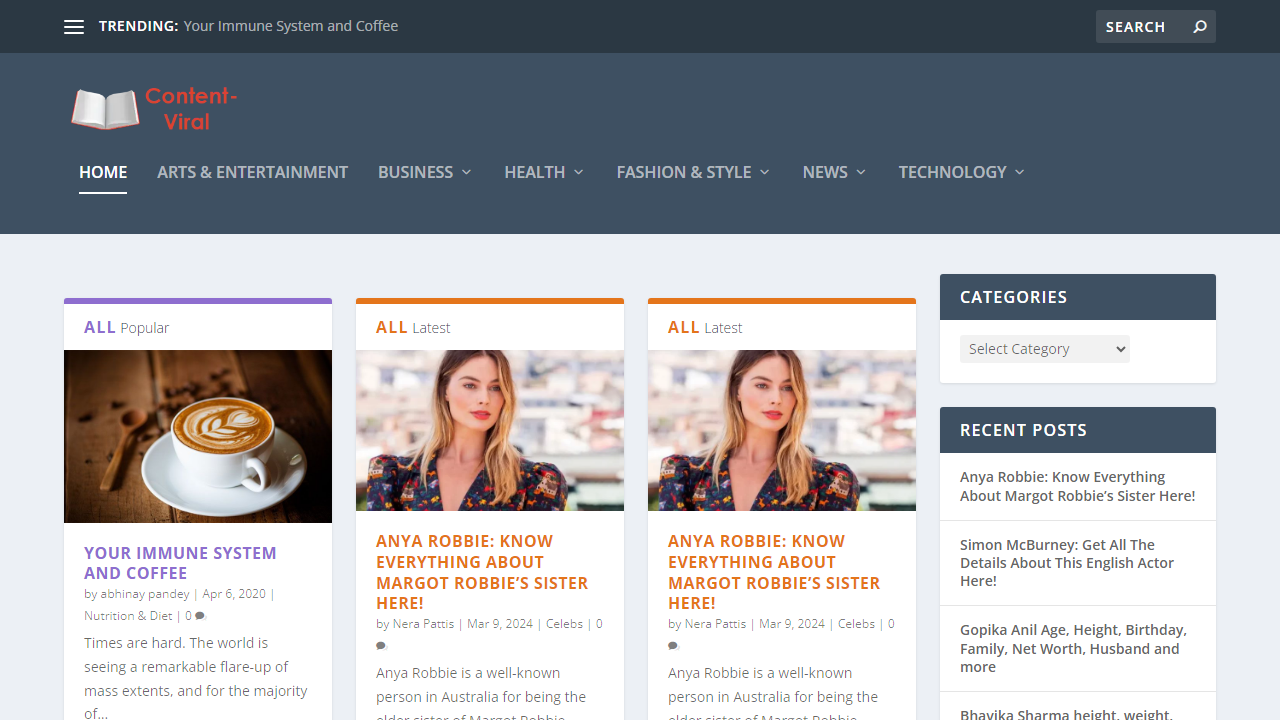Select the Home menu item

click(x=103, y=172)
